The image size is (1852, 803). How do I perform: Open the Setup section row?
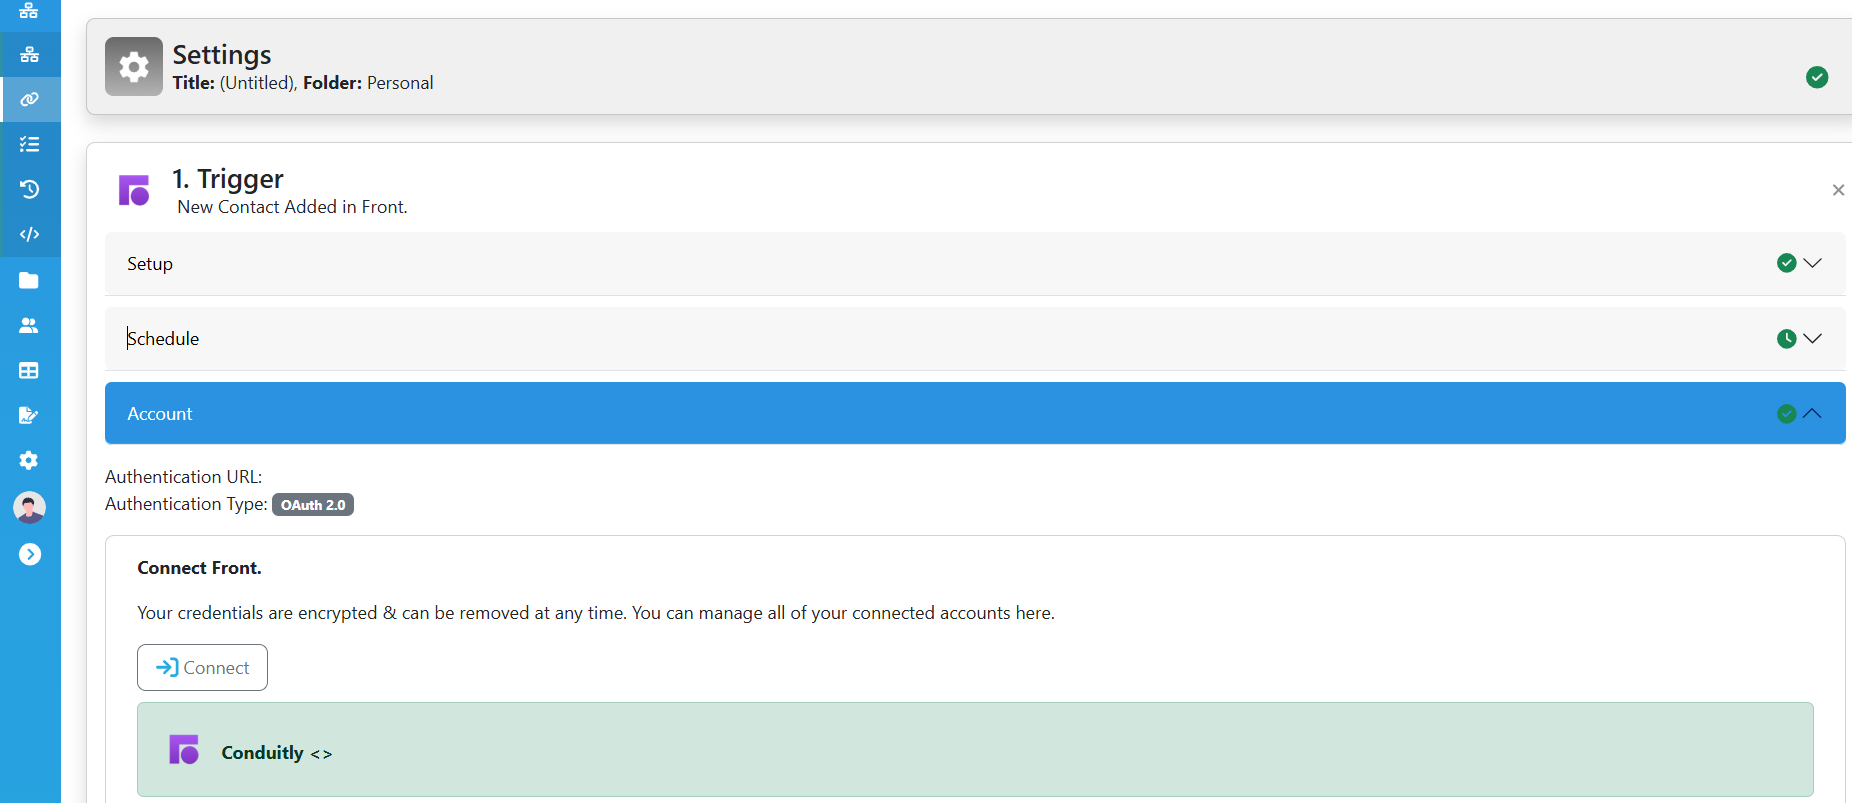pyautogui.click(x=975, y=263)
